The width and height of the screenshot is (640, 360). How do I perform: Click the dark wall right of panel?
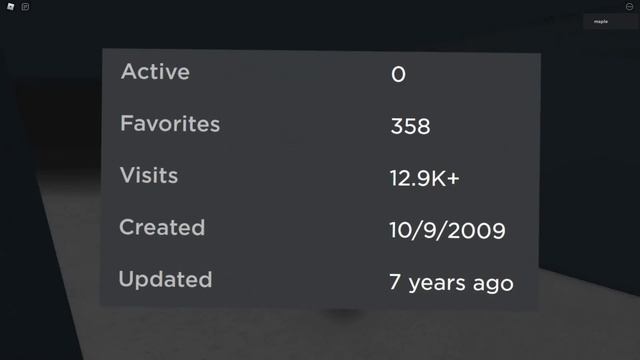590,155
